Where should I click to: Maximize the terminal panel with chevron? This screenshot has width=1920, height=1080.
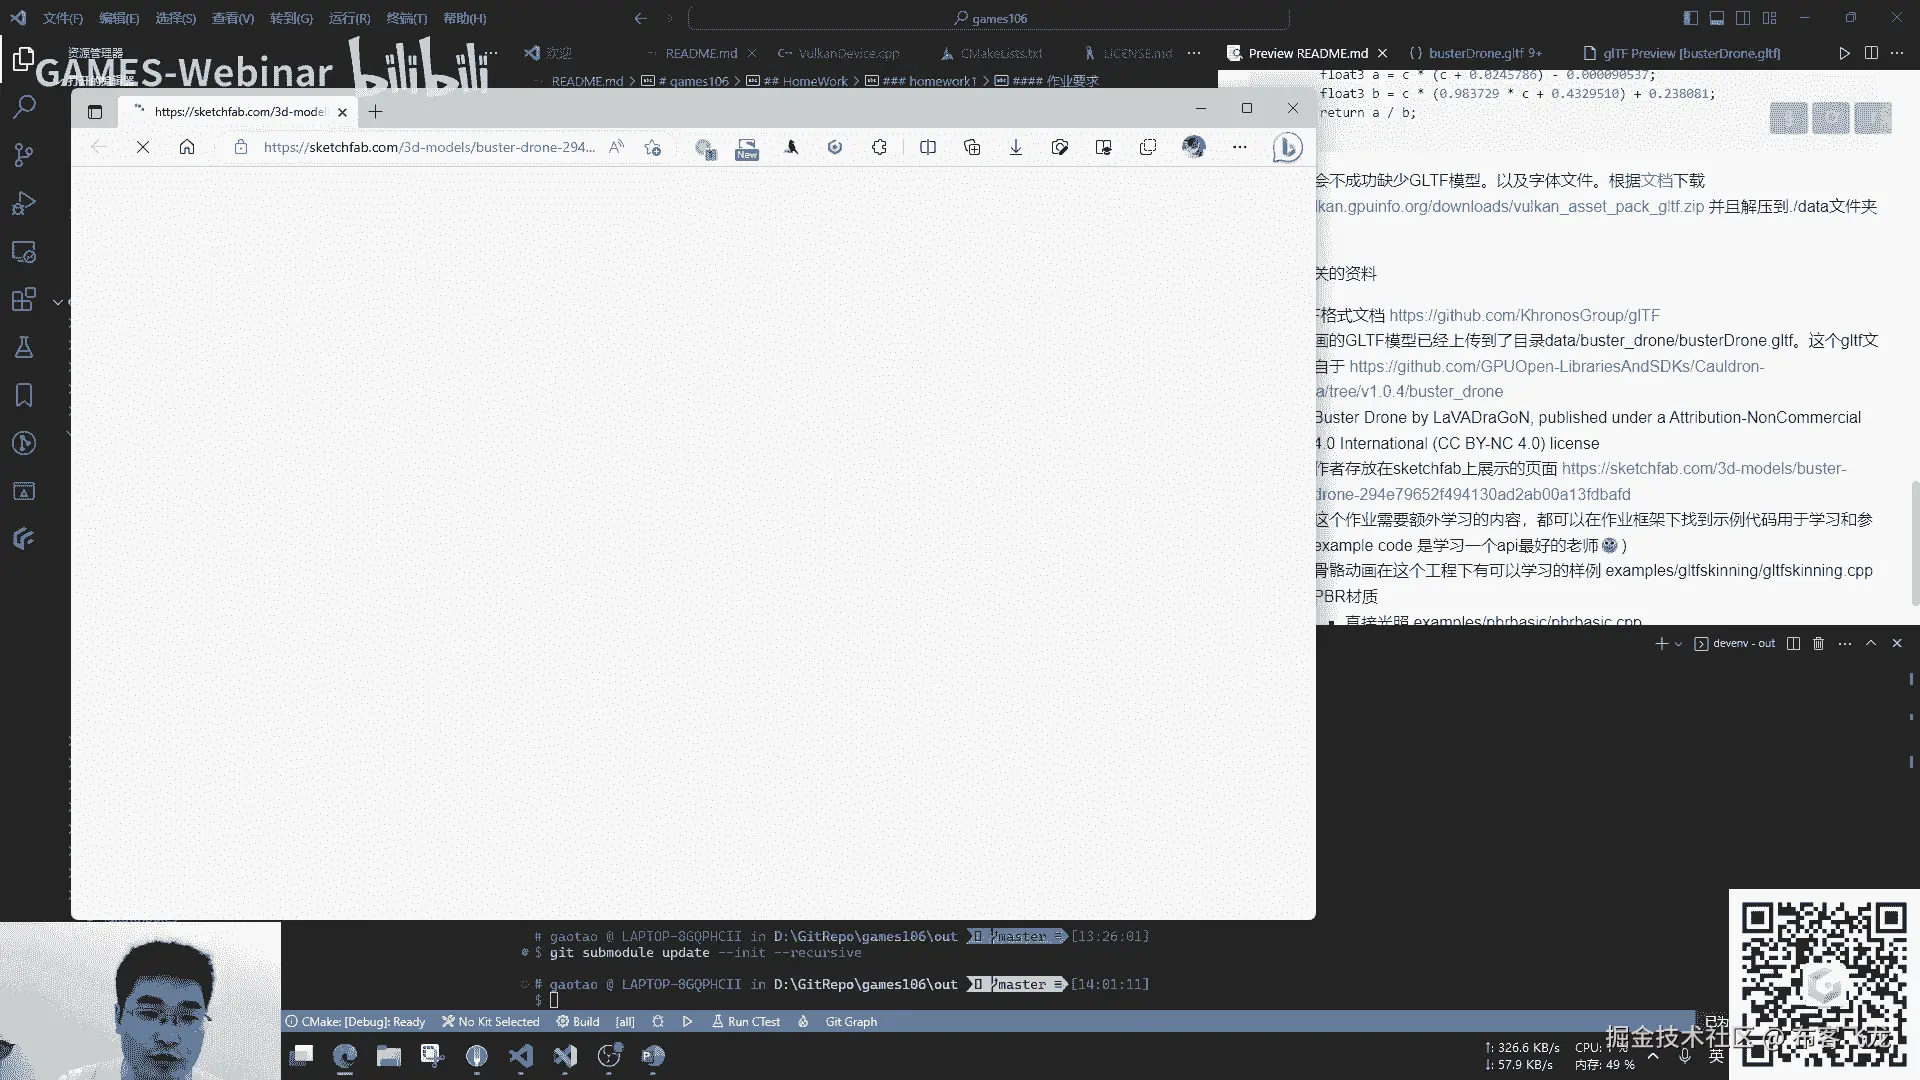click(1871, 644)
